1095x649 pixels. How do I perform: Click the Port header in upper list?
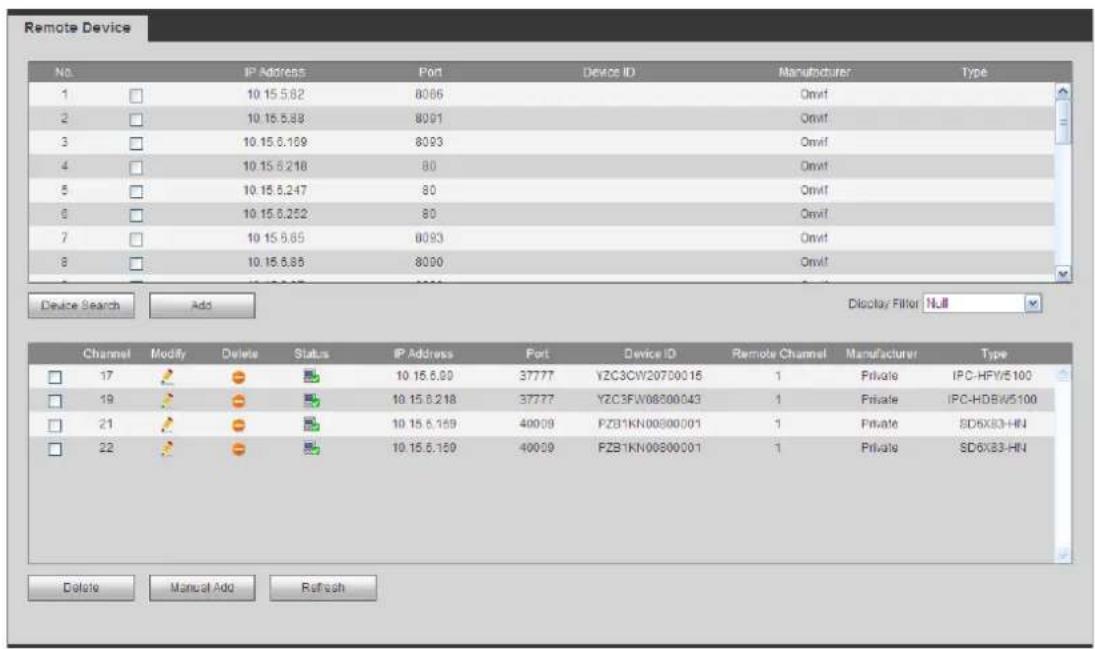[429, 72]
